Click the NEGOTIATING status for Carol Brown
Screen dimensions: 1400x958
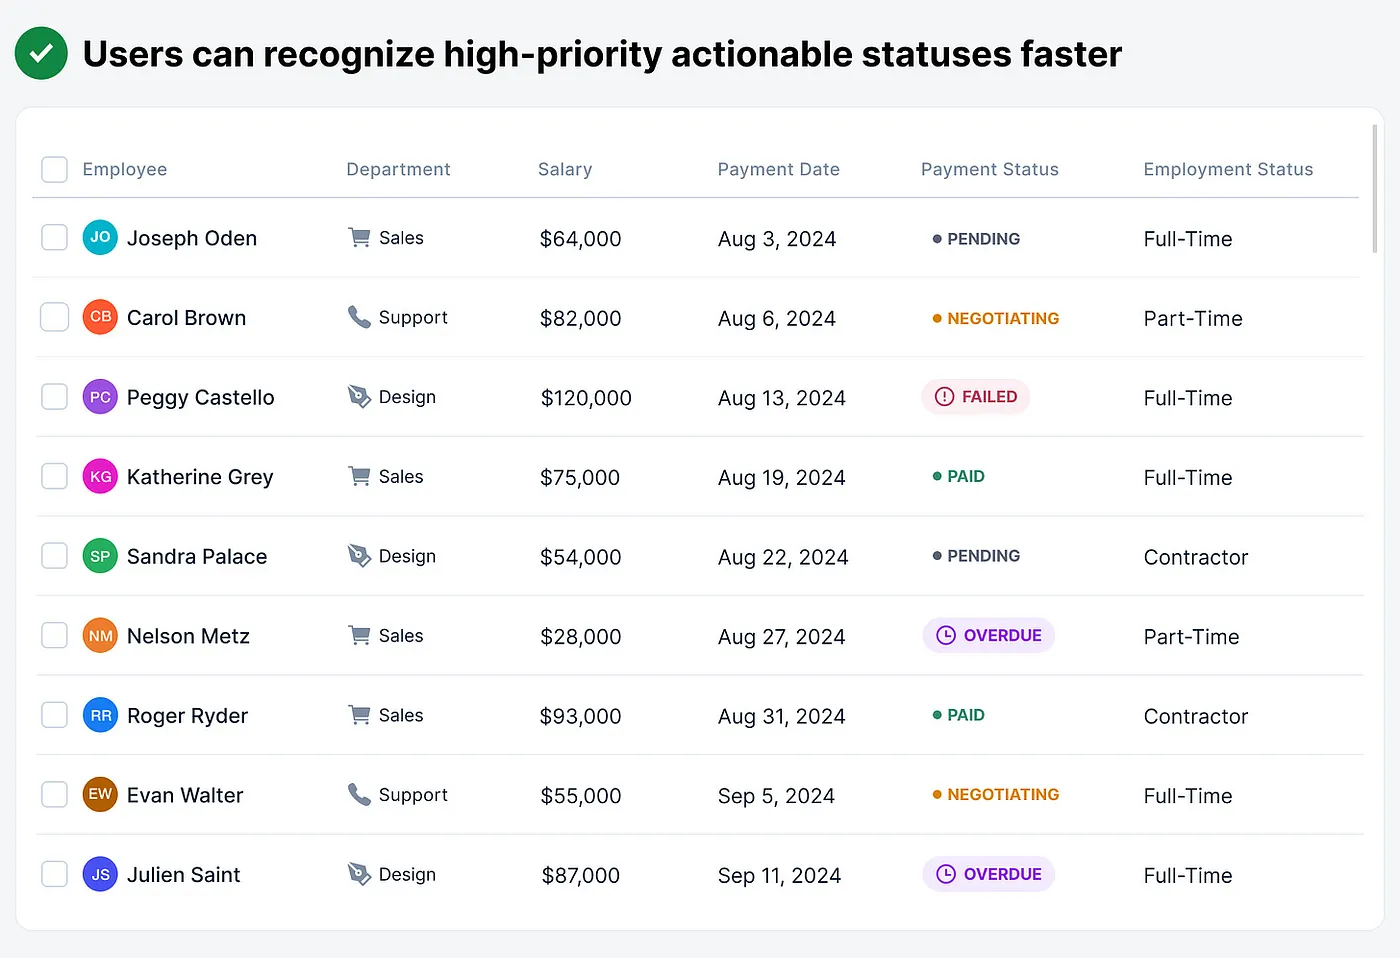[996, 318]
